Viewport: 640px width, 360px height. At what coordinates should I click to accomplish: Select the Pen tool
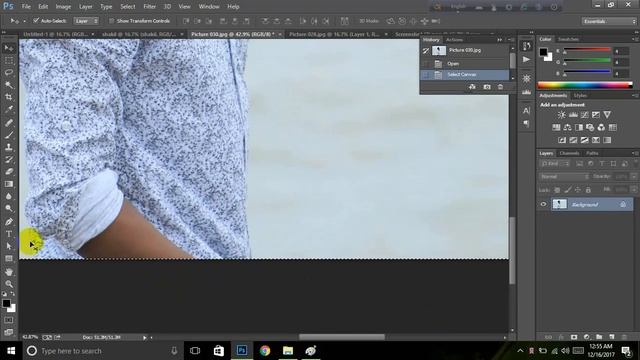(9, 222)
